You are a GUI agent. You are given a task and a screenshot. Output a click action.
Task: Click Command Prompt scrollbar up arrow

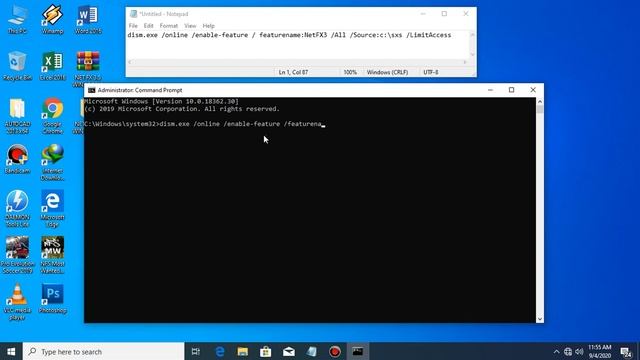540,101
